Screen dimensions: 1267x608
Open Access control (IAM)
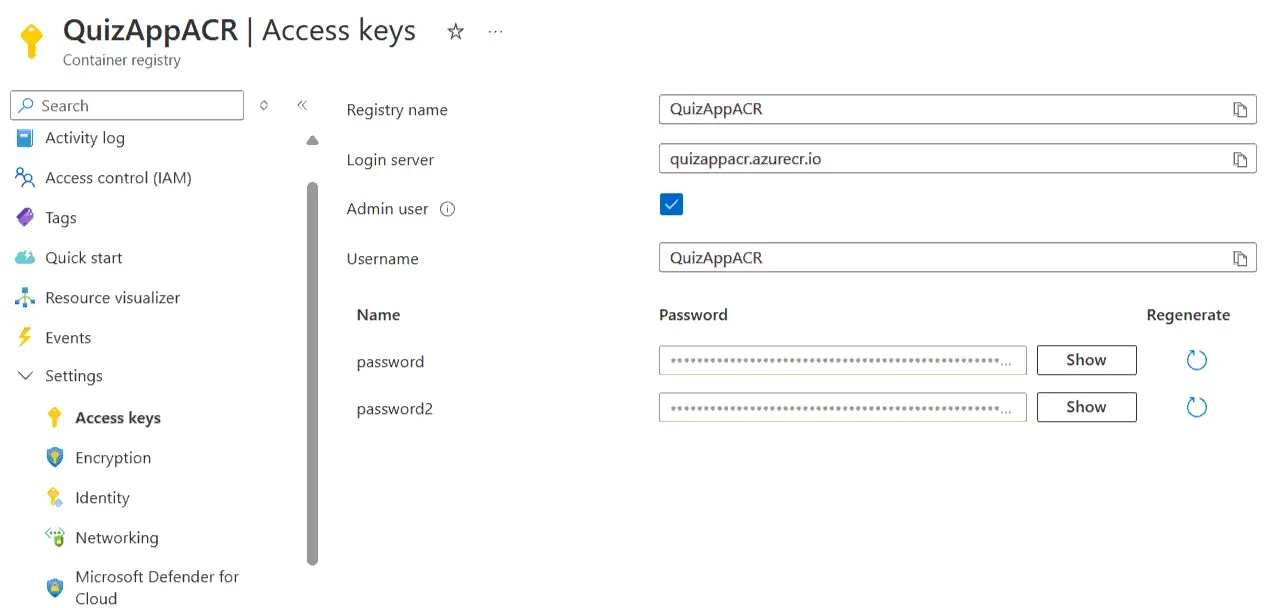point(118,178)
